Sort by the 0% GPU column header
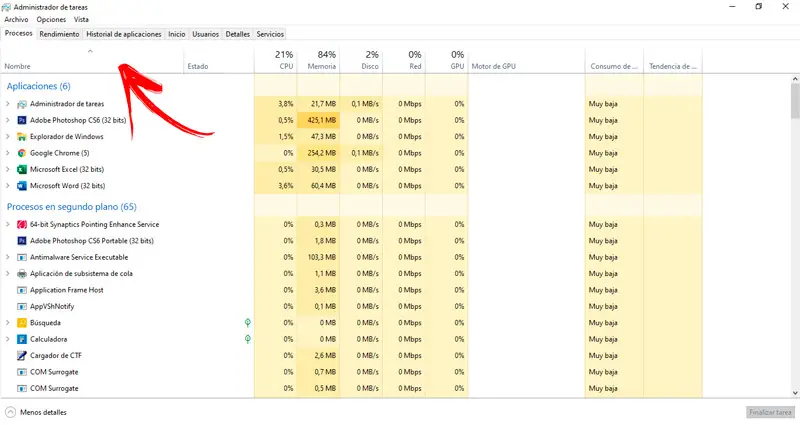This screenshot has height=425, width=800. (446, 60)
